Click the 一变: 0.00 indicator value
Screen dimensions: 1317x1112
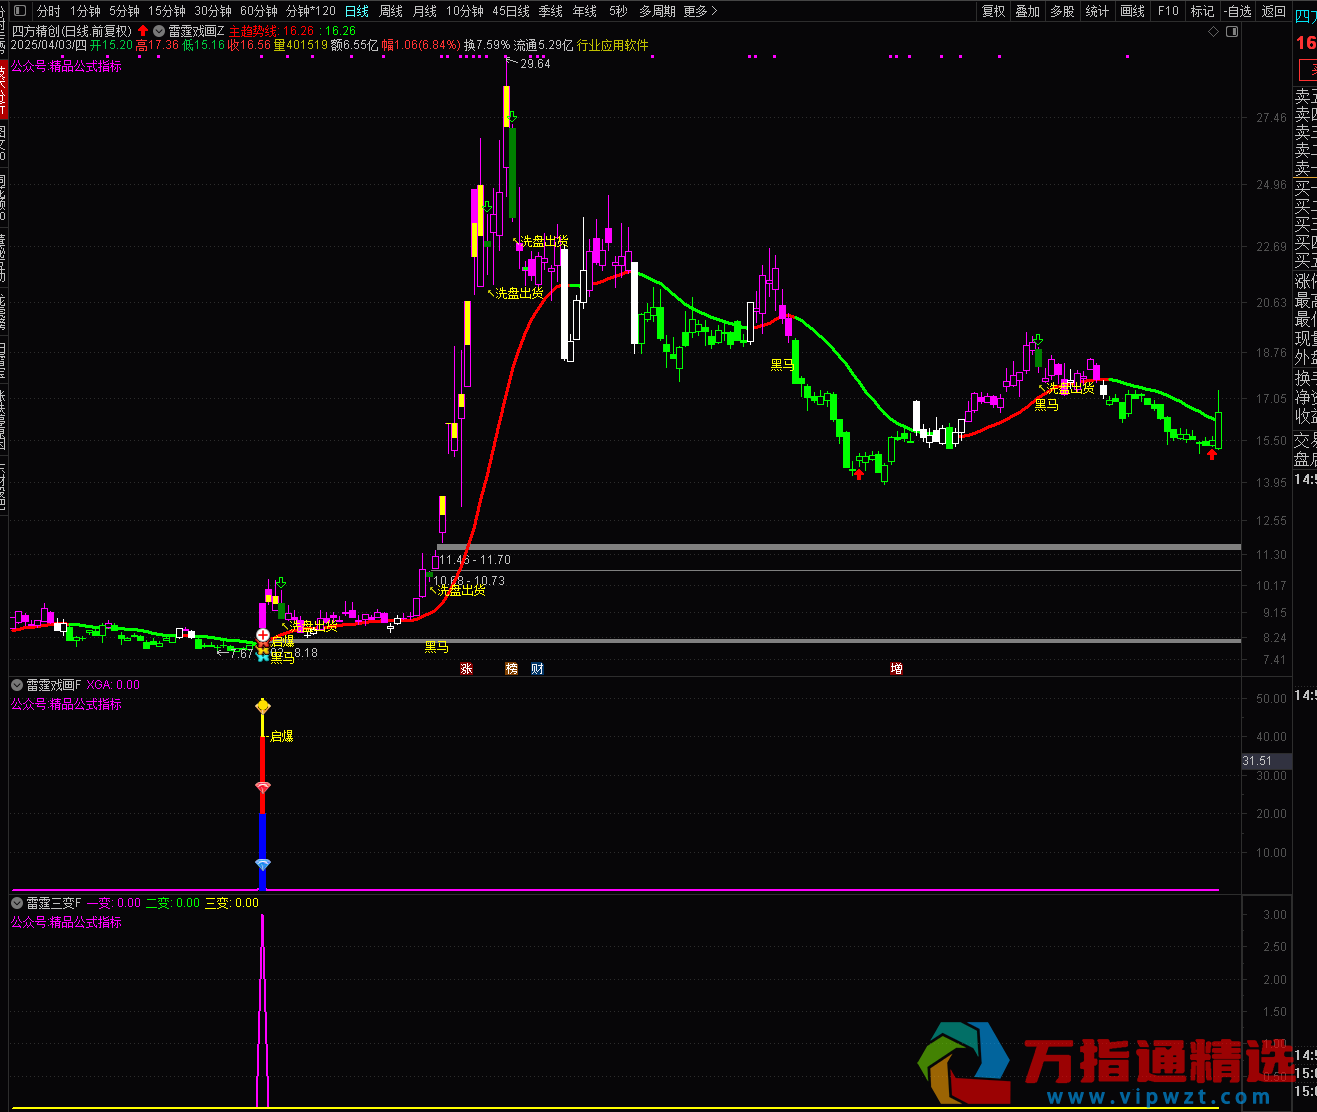coord(113,903)
